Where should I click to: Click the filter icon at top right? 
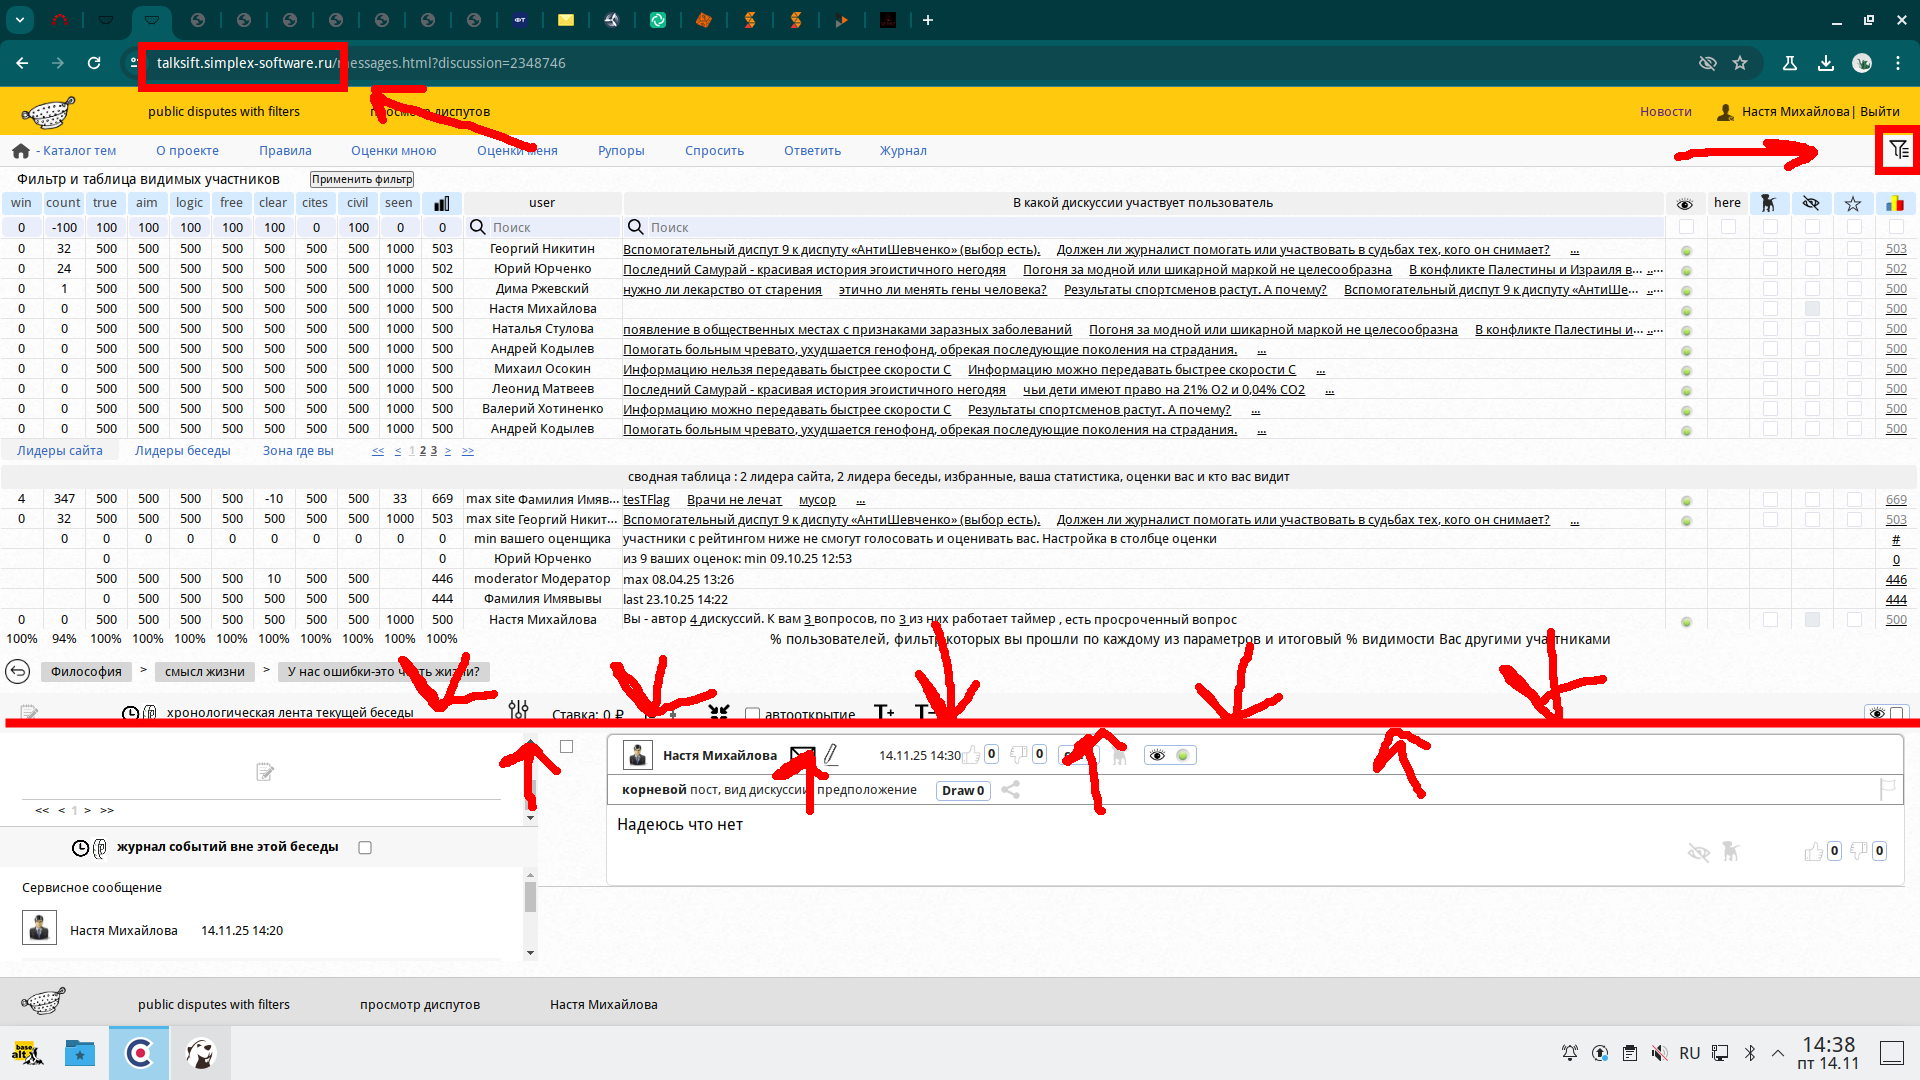(x=1898, y=150)
